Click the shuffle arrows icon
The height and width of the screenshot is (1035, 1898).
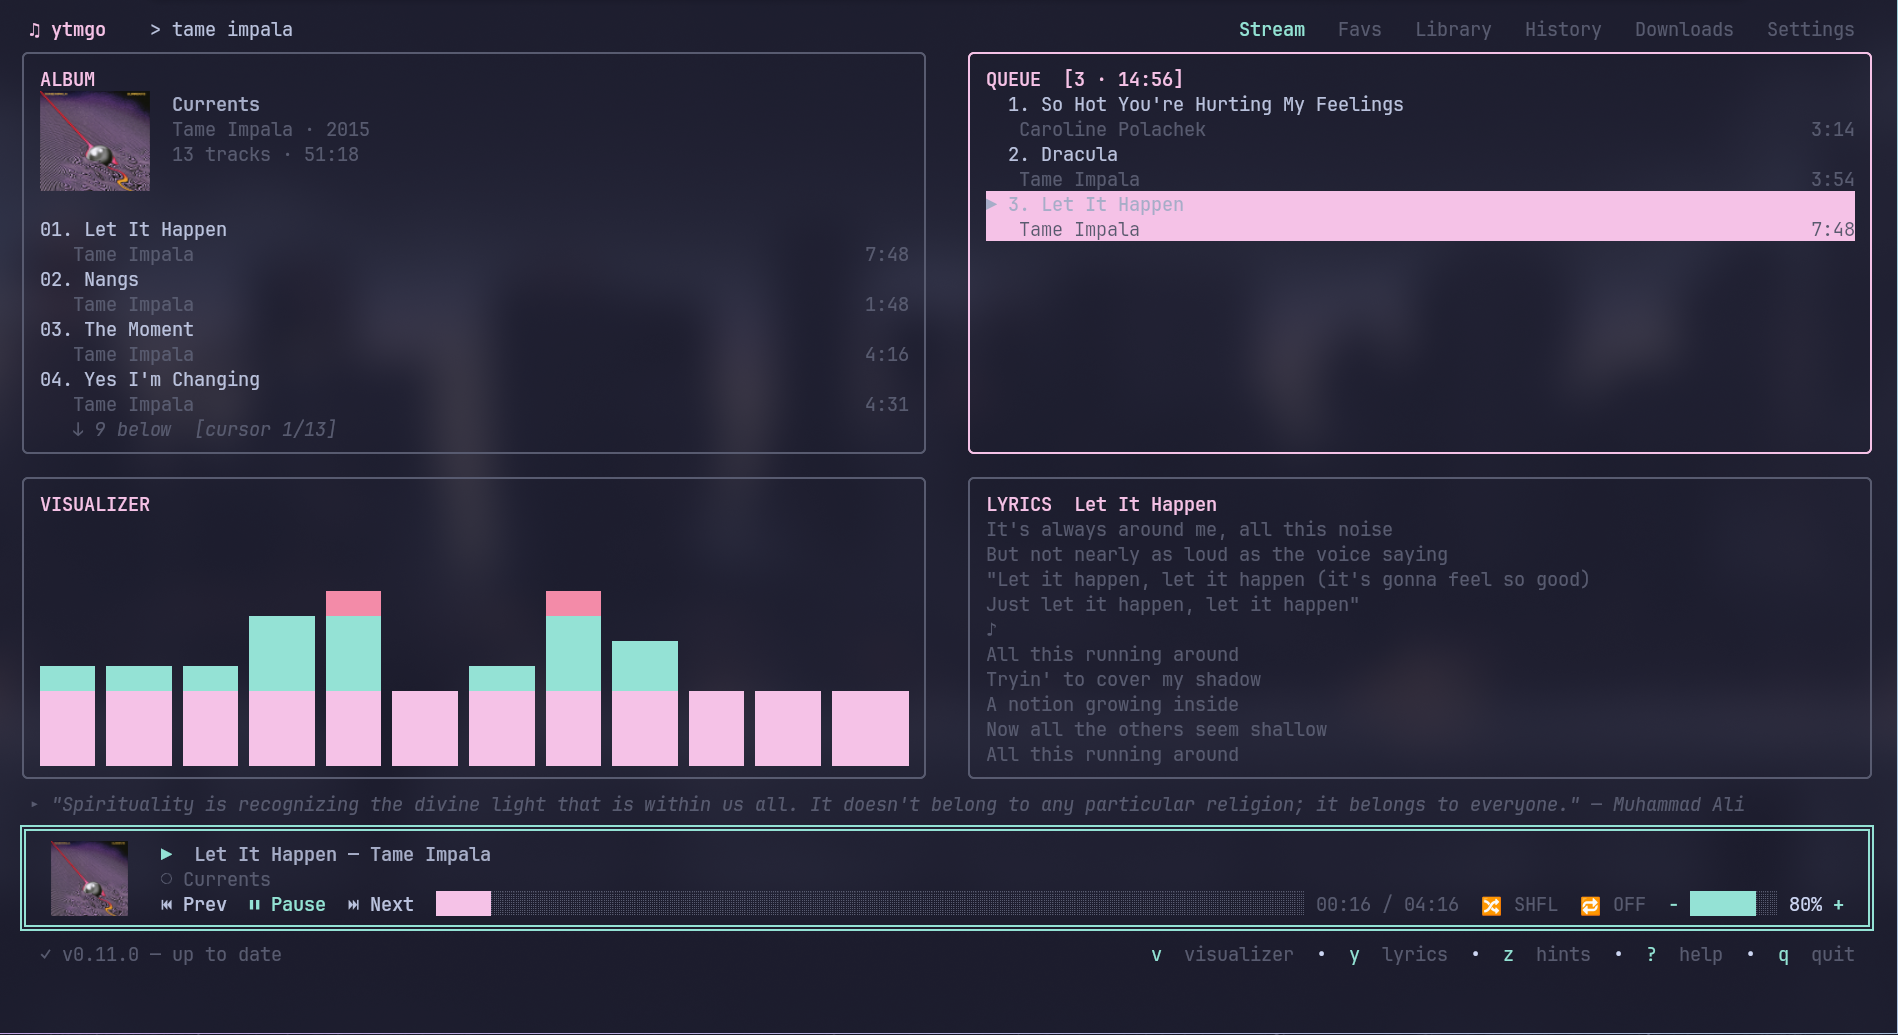tap(1491, 905)
